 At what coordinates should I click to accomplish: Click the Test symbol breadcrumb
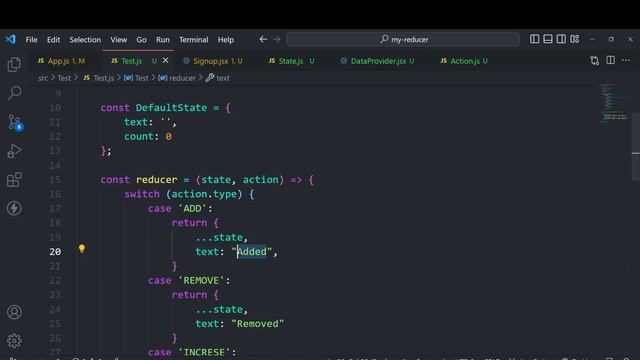pos(136,78)
